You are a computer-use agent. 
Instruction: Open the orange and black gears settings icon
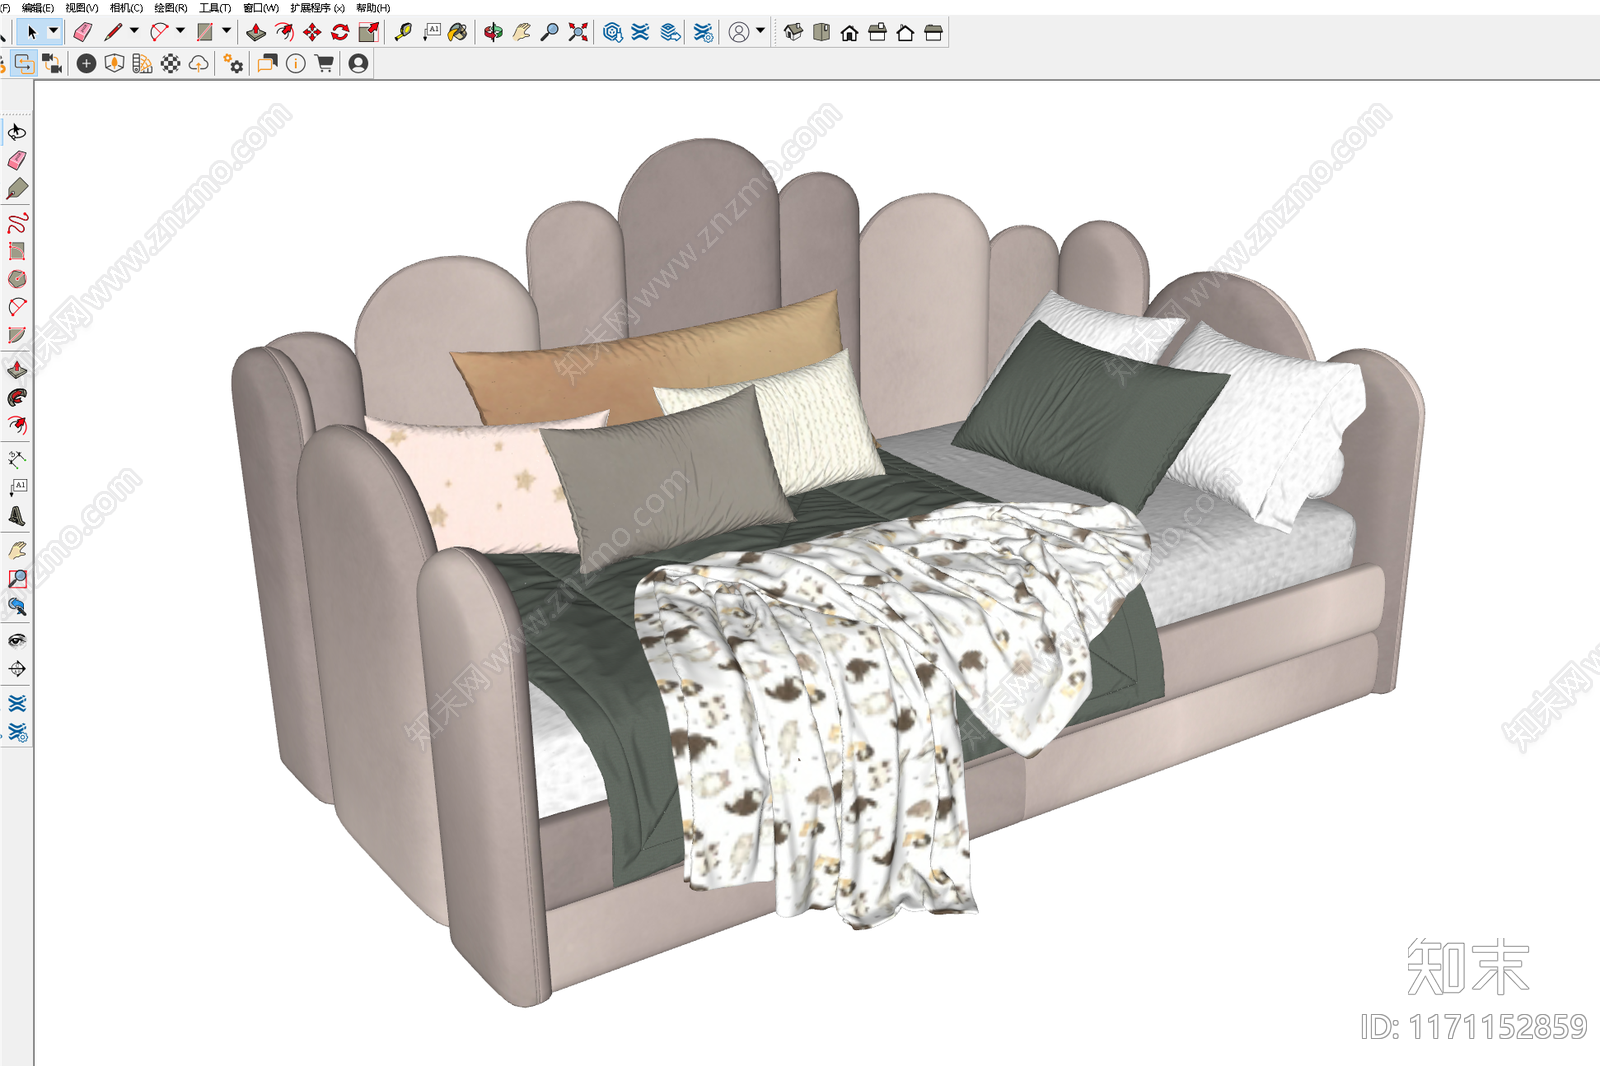(234, 64)
